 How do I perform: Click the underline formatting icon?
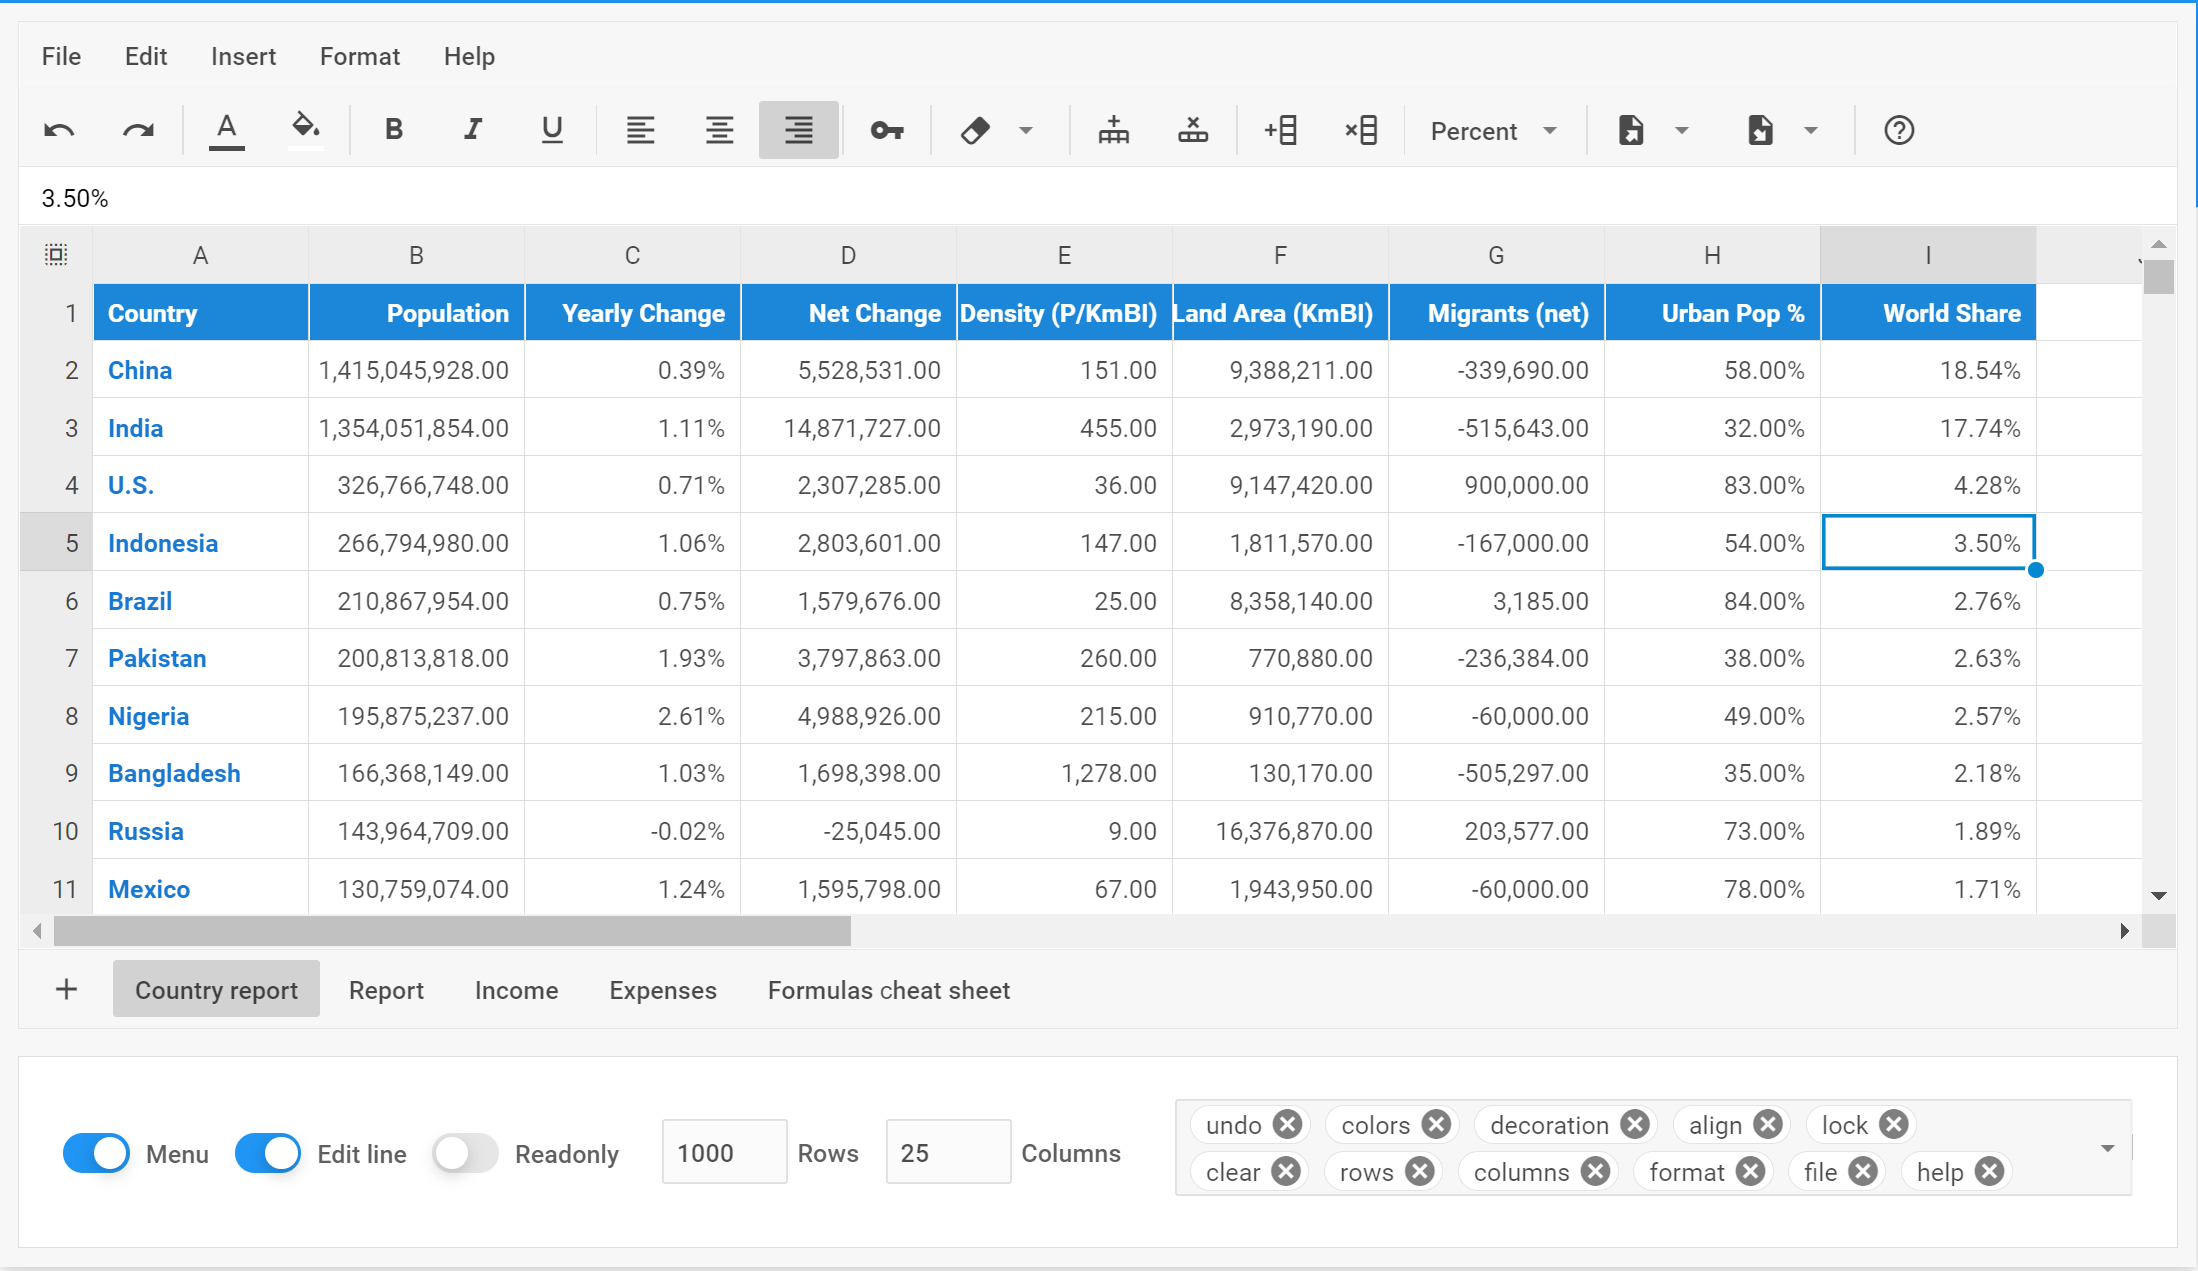552,129
